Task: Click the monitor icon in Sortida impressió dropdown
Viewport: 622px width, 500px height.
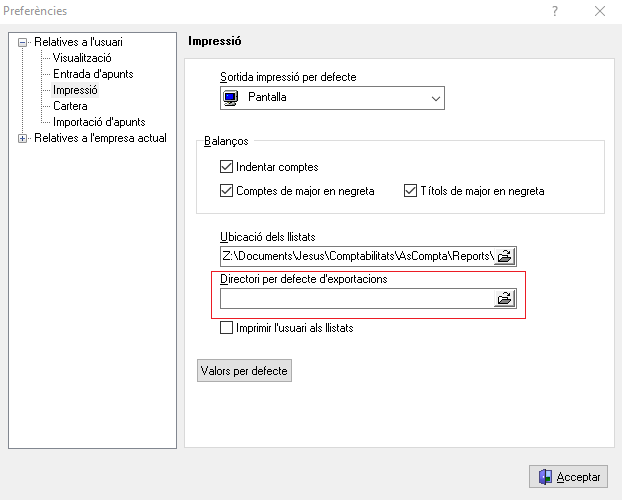Action: pos(231,98)
